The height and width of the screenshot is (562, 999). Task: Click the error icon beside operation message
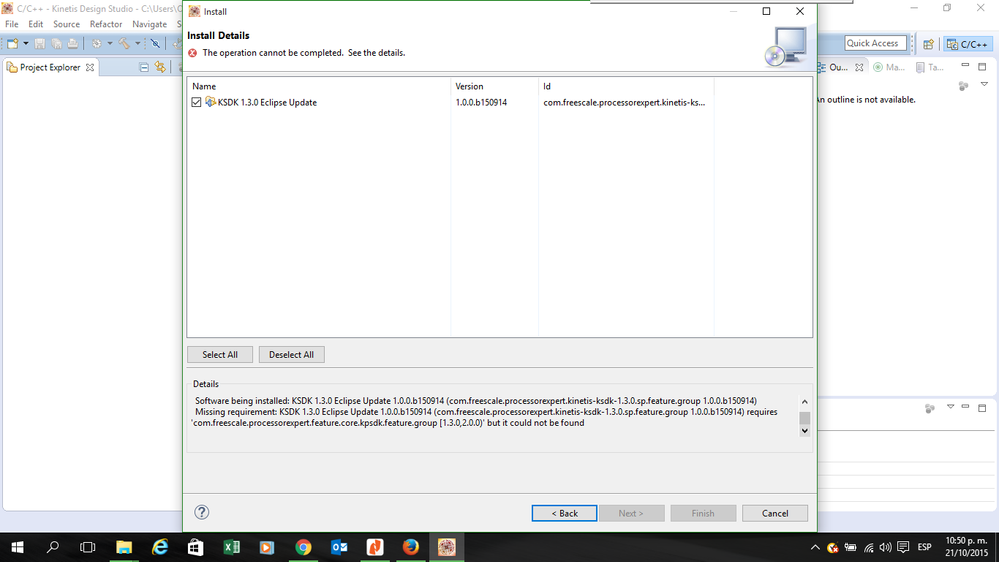tap(192, 53)
